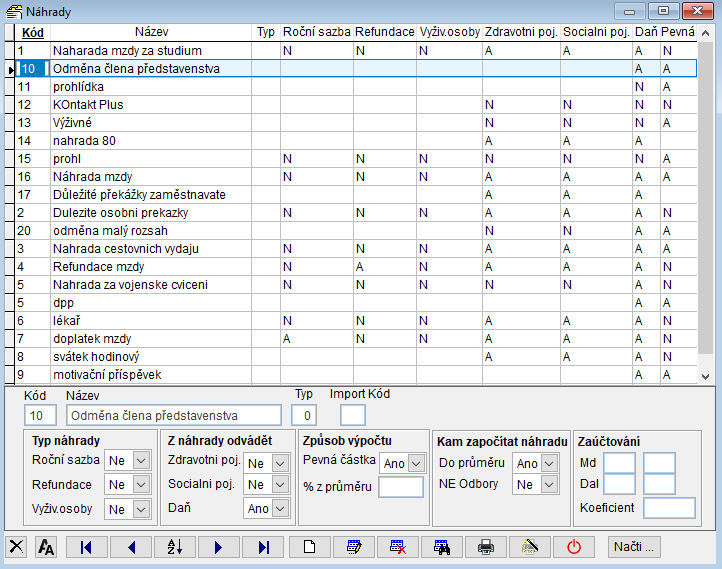Open the Vyživ.osoby dropdown
722x569 pixels.
point(141,509)
